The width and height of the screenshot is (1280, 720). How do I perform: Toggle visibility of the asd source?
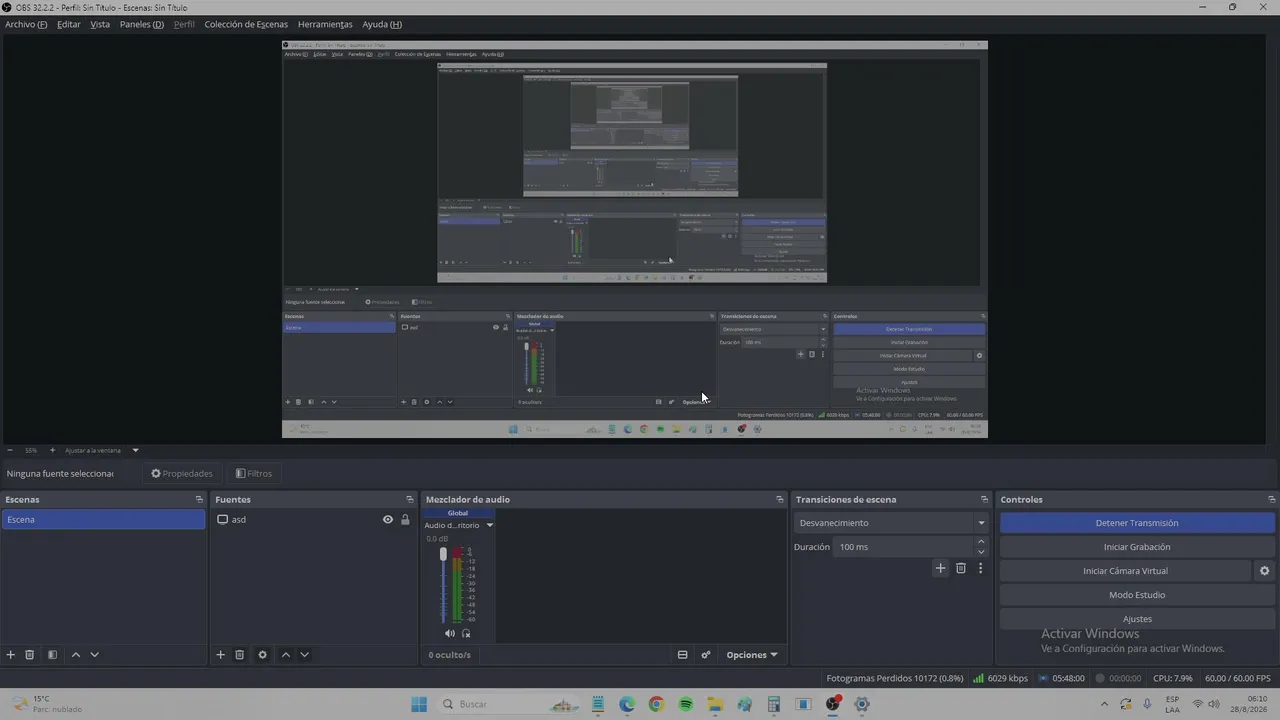388,520
